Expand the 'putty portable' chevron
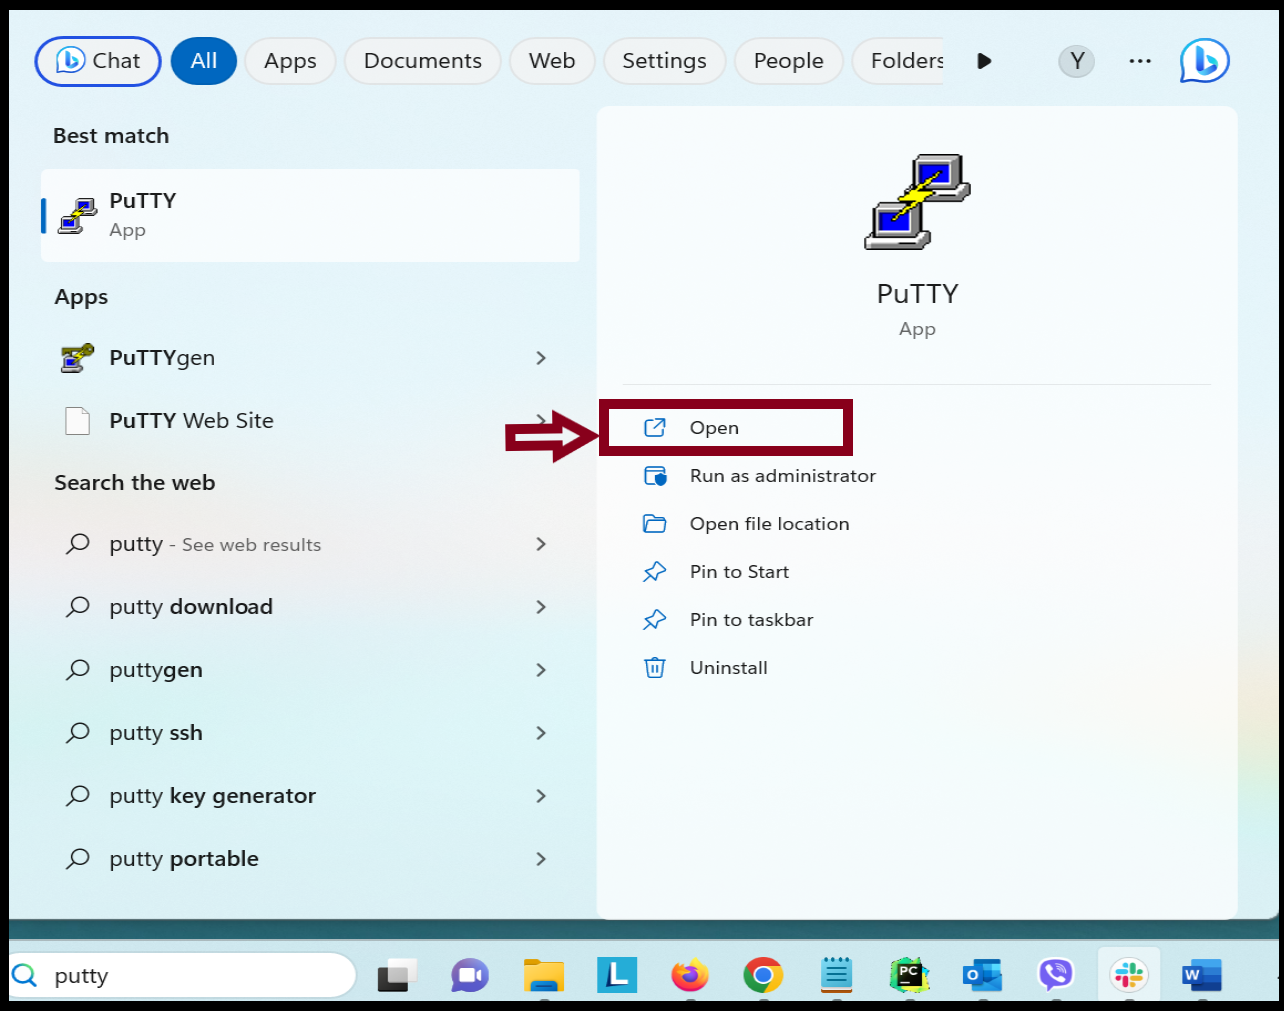1284x1011 pixels. coord(541,859)
